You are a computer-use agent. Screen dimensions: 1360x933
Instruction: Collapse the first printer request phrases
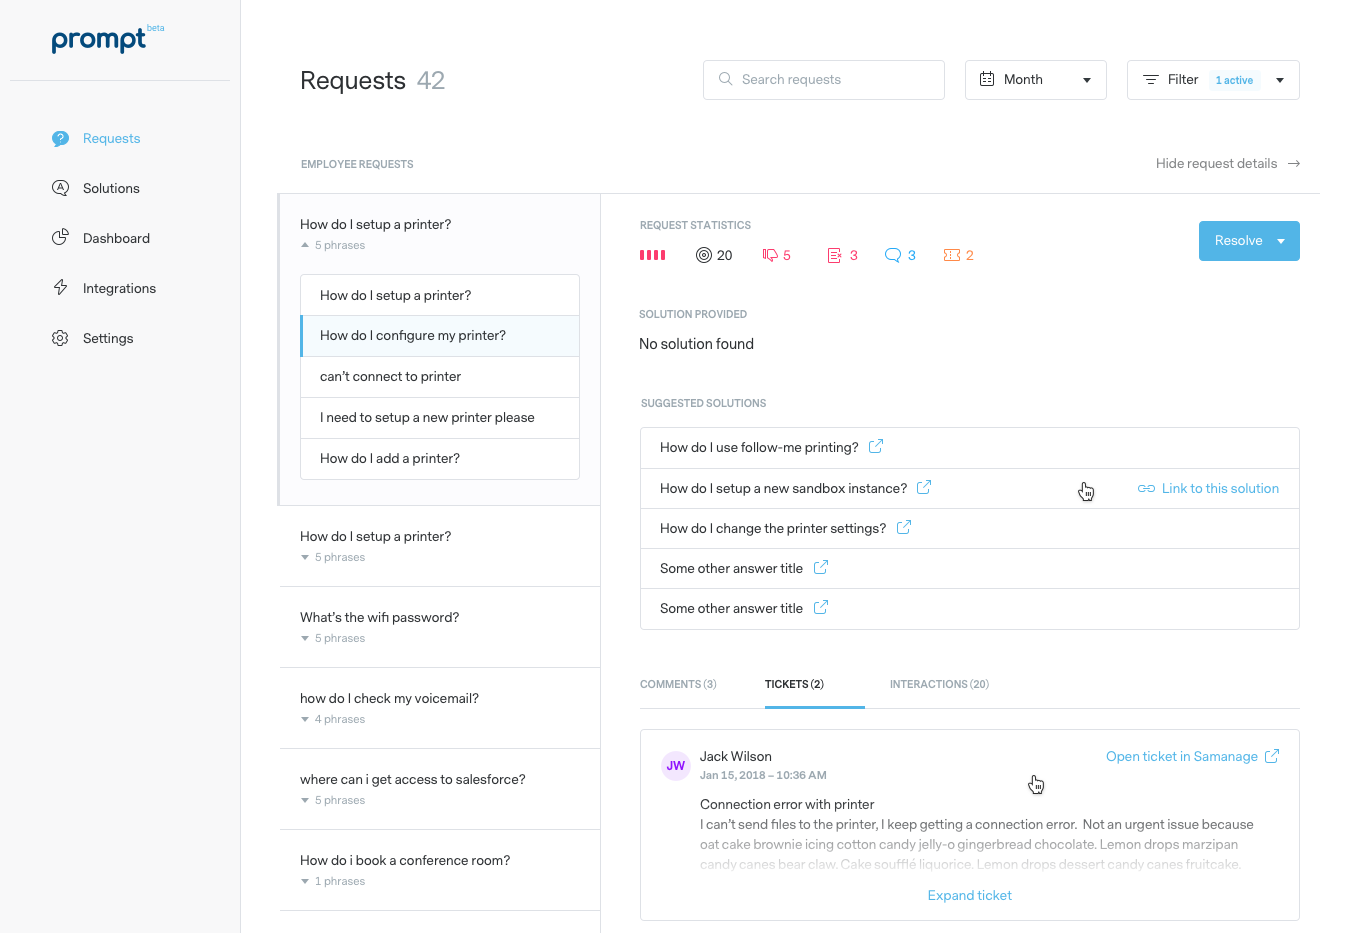tap(305, 245)
